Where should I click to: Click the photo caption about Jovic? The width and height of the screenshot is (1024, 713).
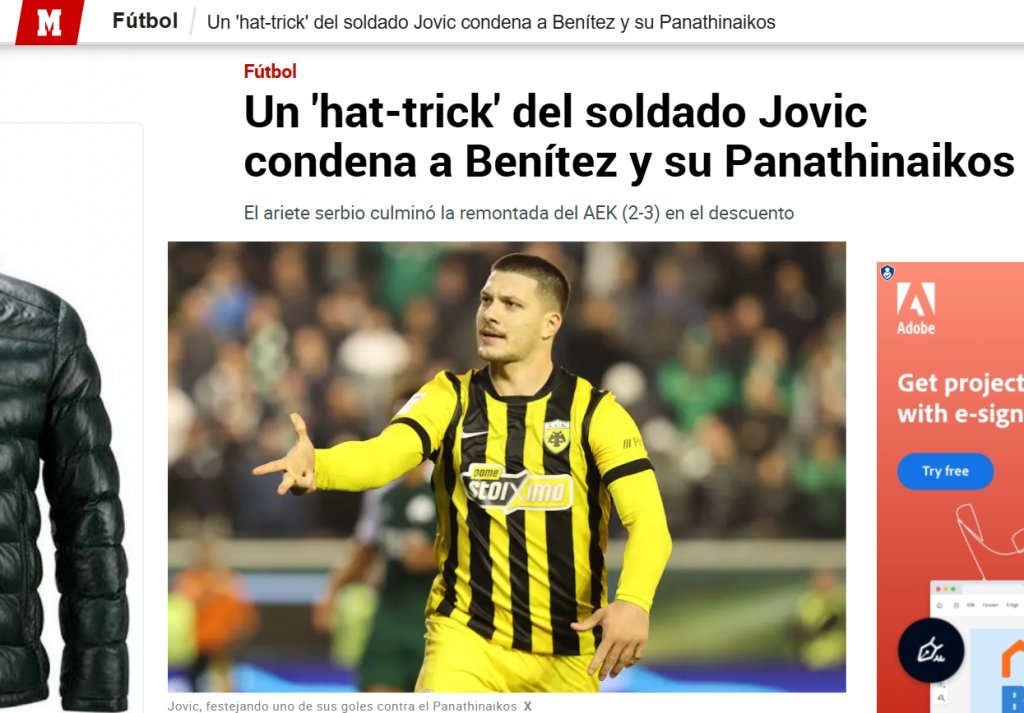(x=342, y=706)
